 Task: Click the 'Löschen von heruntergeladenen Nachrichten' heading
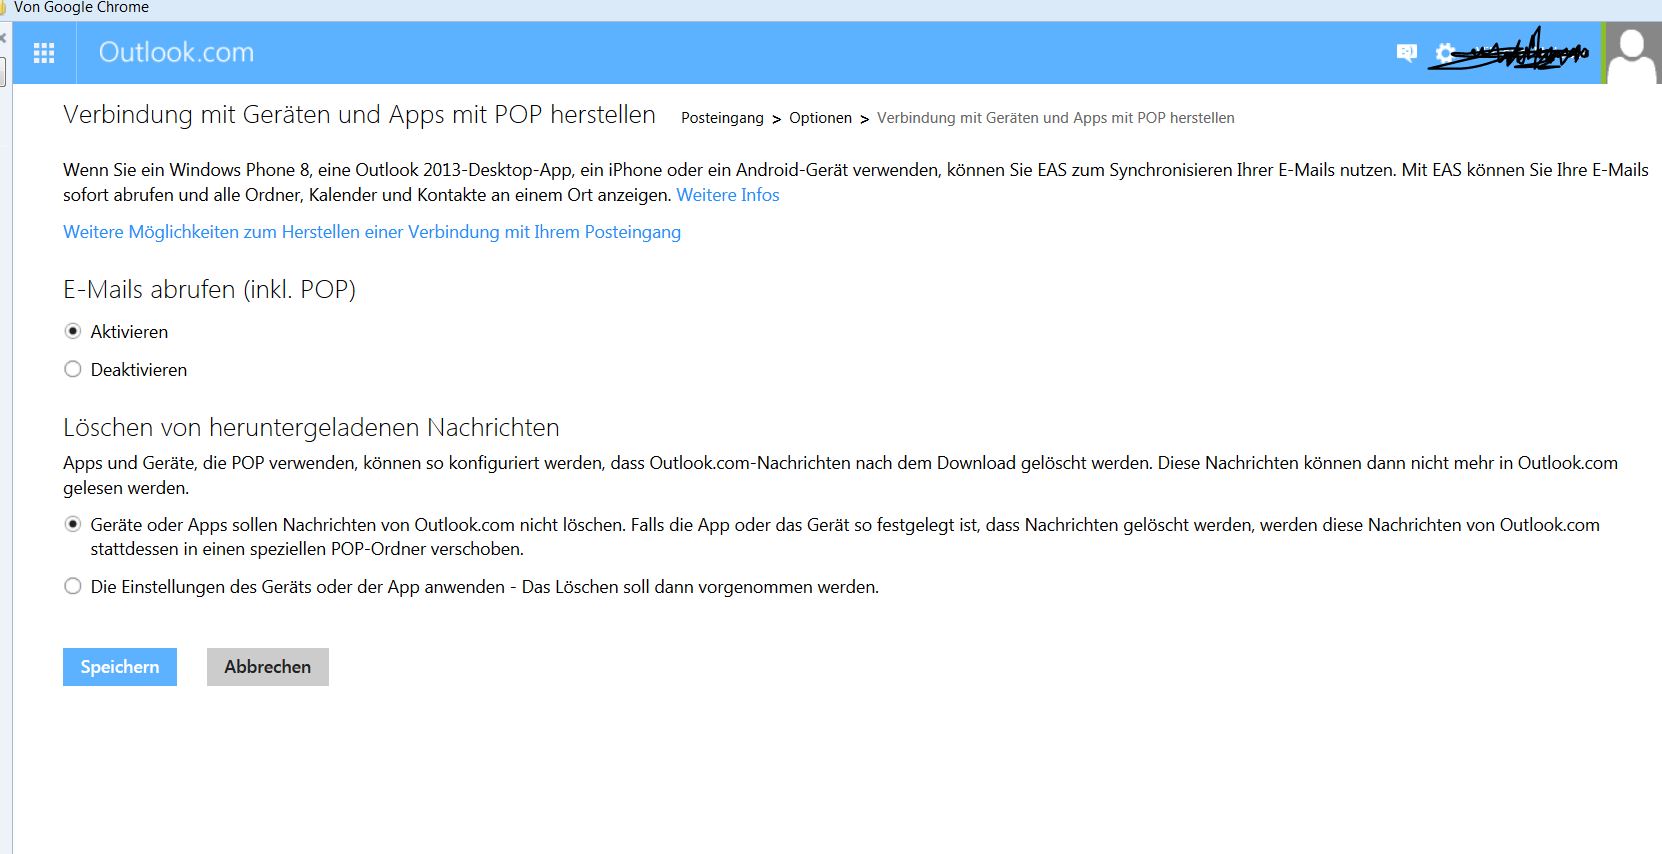[311, 428]
